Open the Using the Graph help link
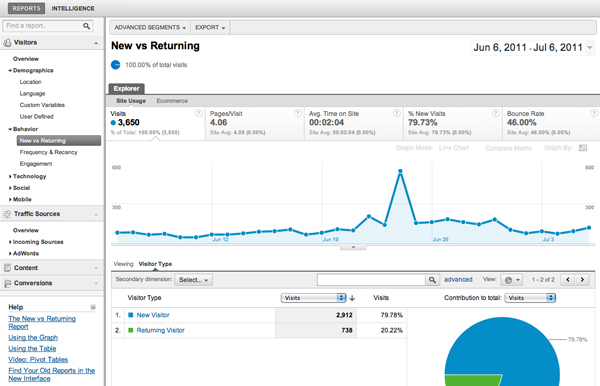The width and height of the screenshot is (600, 386). pos(33,337)
